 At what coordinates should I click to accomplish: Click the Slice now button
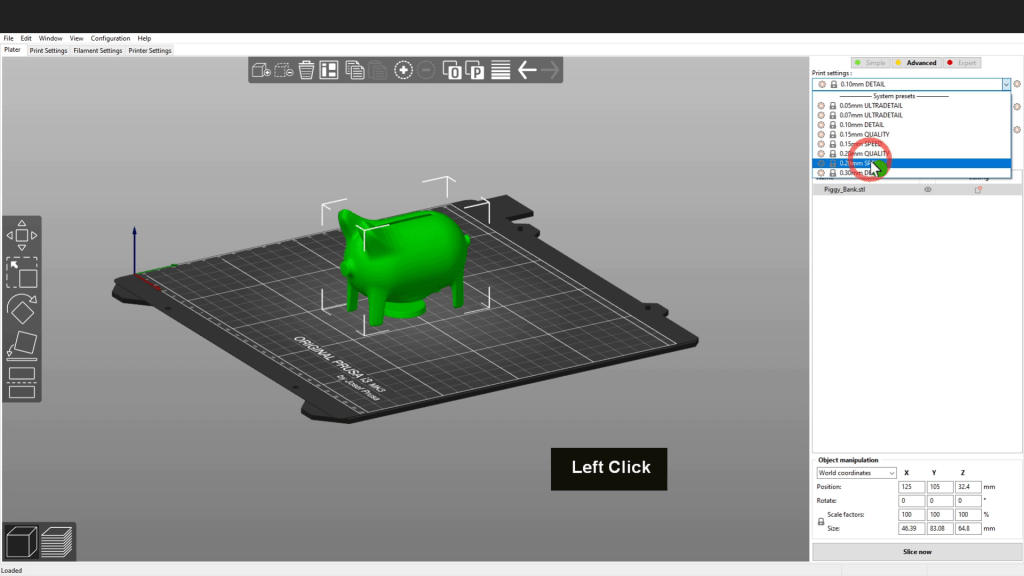(916, 552)
